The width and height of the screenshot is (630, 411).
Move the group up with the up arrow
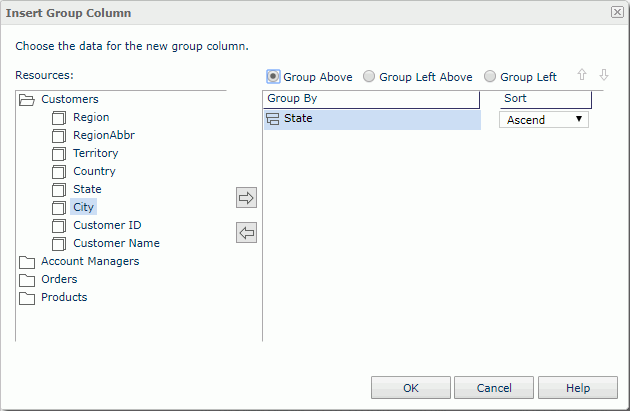(x=582, y=75)
